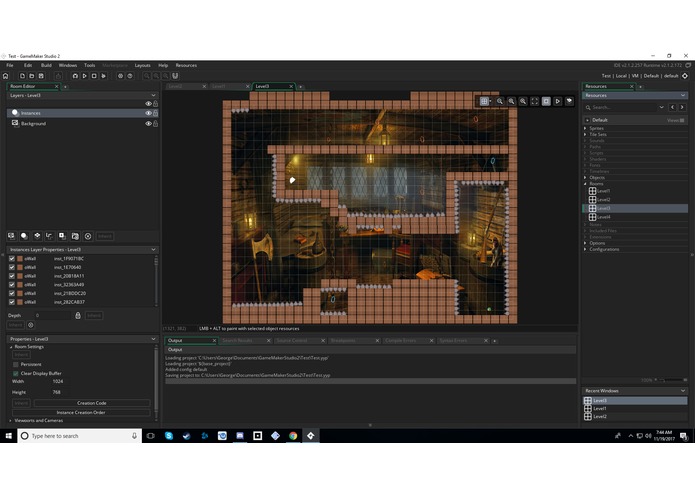
Task: Collapse Instances Layer Properties panel chevron
Action: pos(153,249)
